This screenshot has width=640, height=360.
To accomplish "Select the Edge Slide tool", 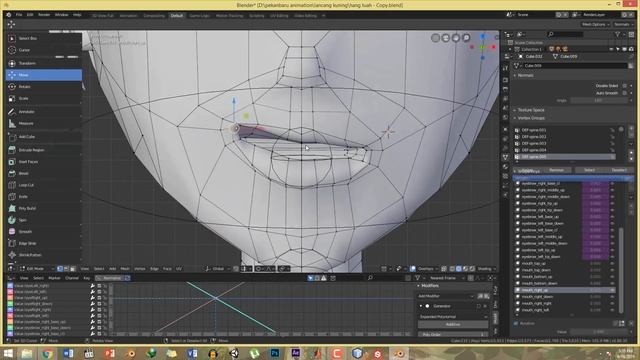I will click(44, 243).
